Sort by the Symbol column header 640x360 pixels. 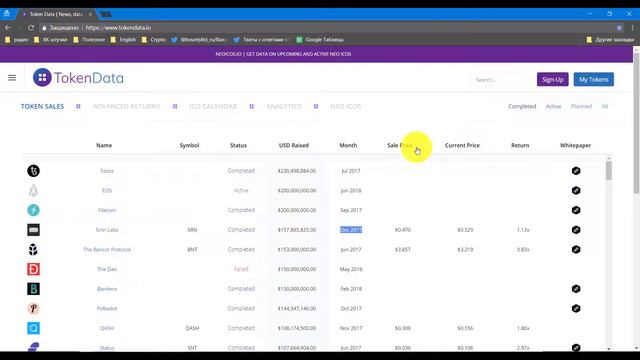(189, 145)
